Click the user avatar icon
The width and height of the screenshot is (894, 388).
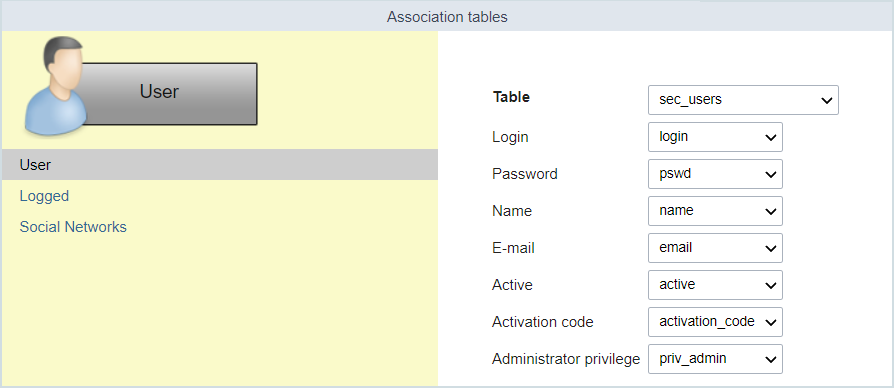(55, 85)
